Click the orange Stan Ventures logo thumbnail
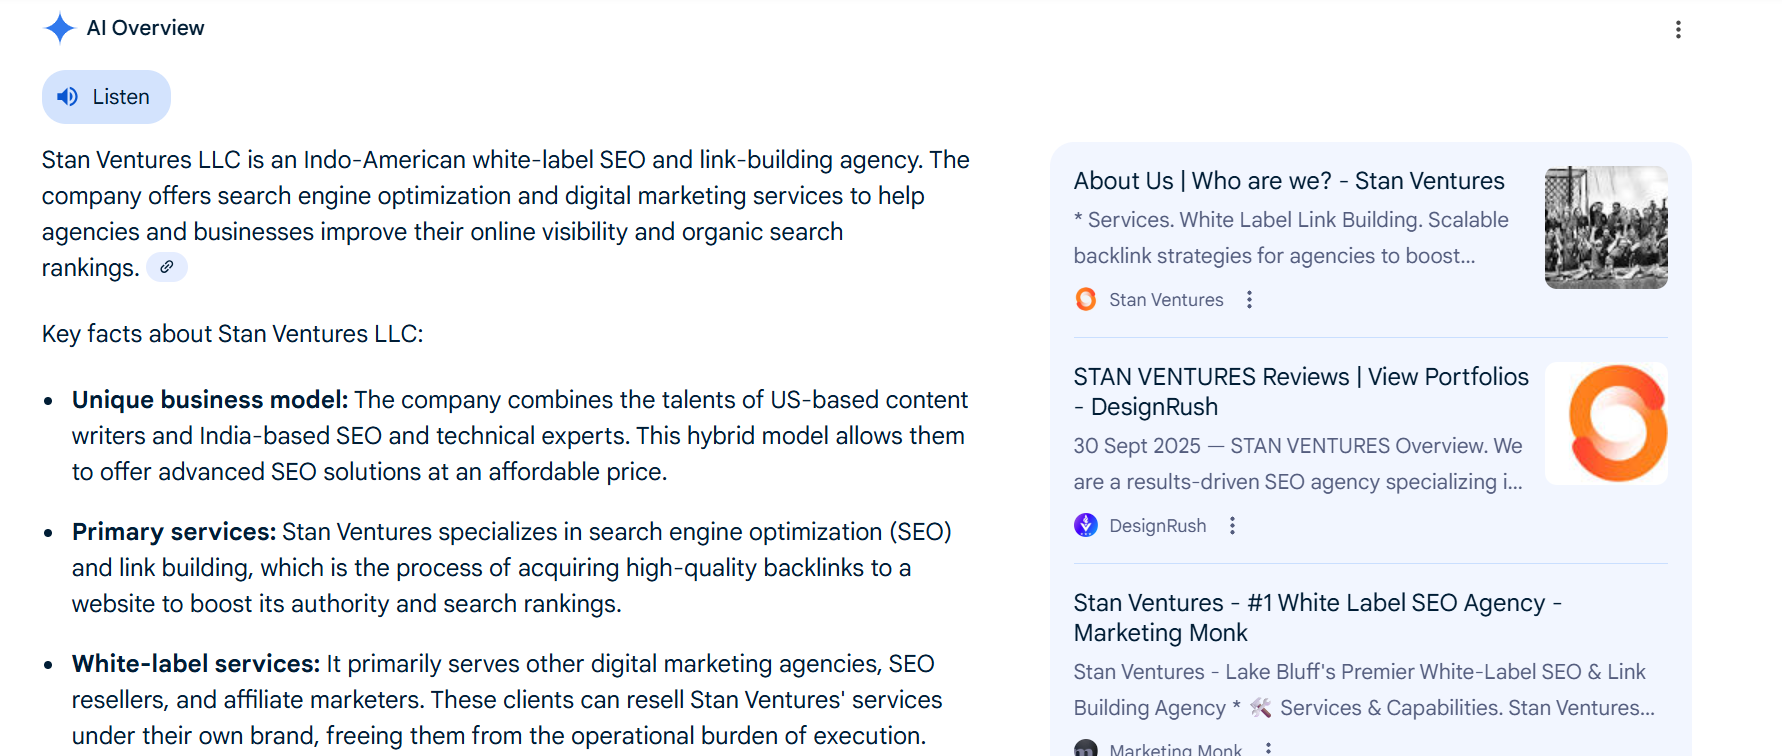Image resolution: width=1782 pixels, height=756 pixels. coord(1606,424)
